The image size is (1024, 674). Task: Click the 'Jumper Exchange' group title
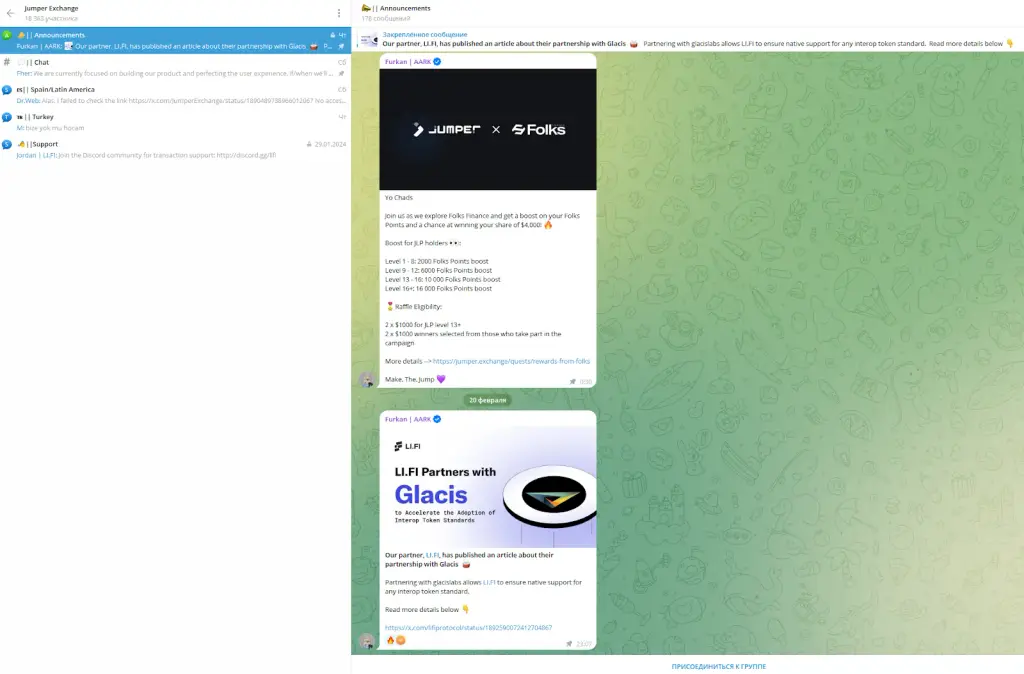click(51, 8)
